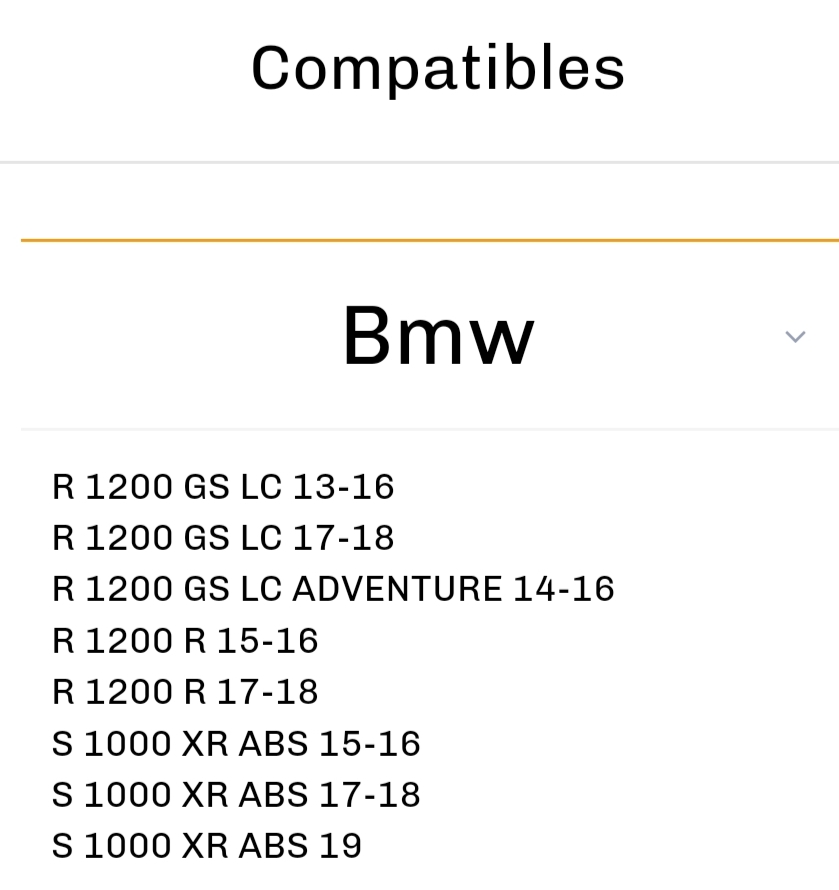This screenshot has width=839, height=890.
Task: Click year 19 in last list row
Action: coord(340,845)
